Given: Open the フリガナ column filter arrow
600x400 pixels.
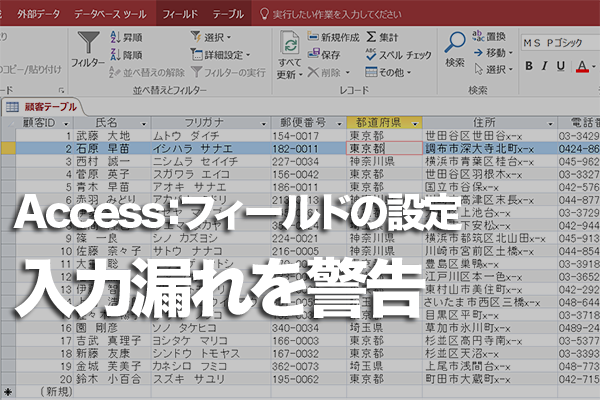Looking at the screenshot, I should coord(263,124).
